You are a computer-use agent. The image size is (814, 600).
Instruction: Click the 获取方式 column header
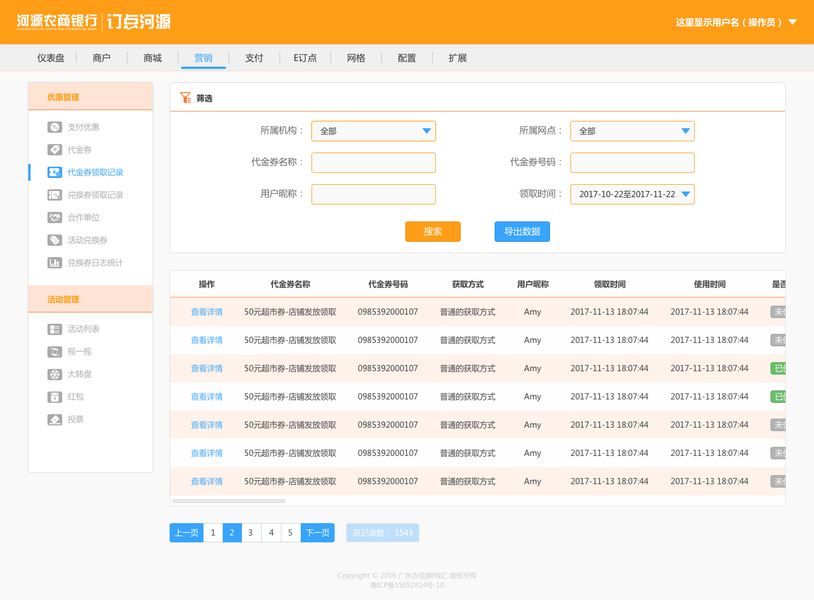point(468,284)
